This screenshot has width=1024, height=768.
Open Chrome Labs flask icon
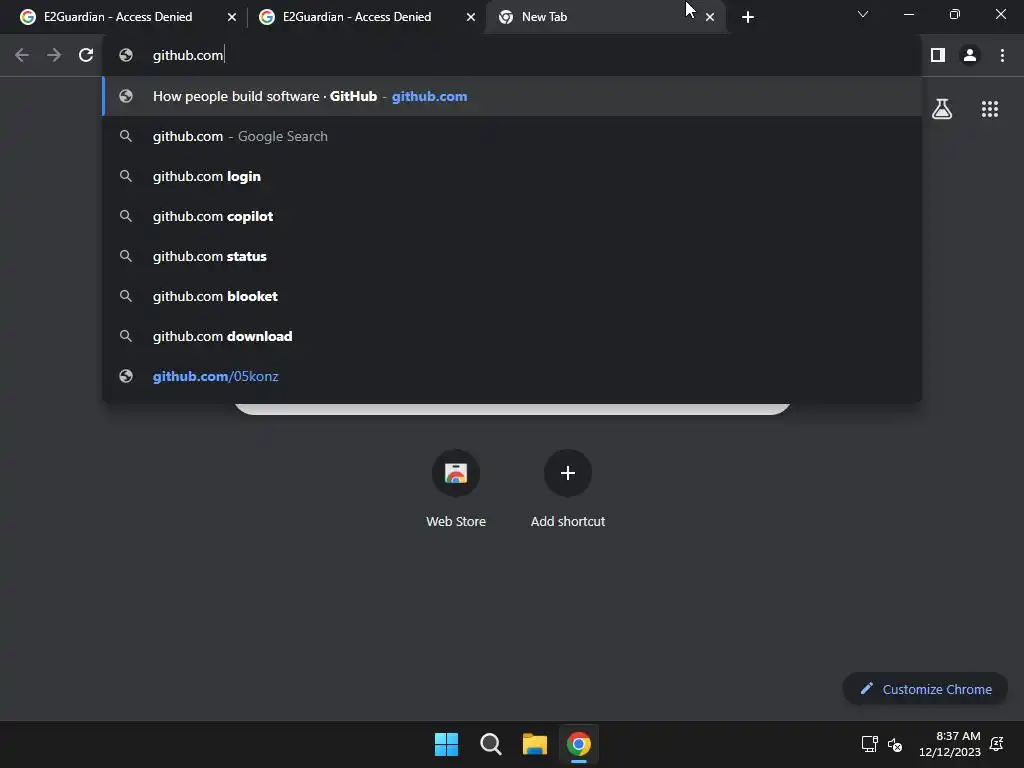[x=942, y=109]
